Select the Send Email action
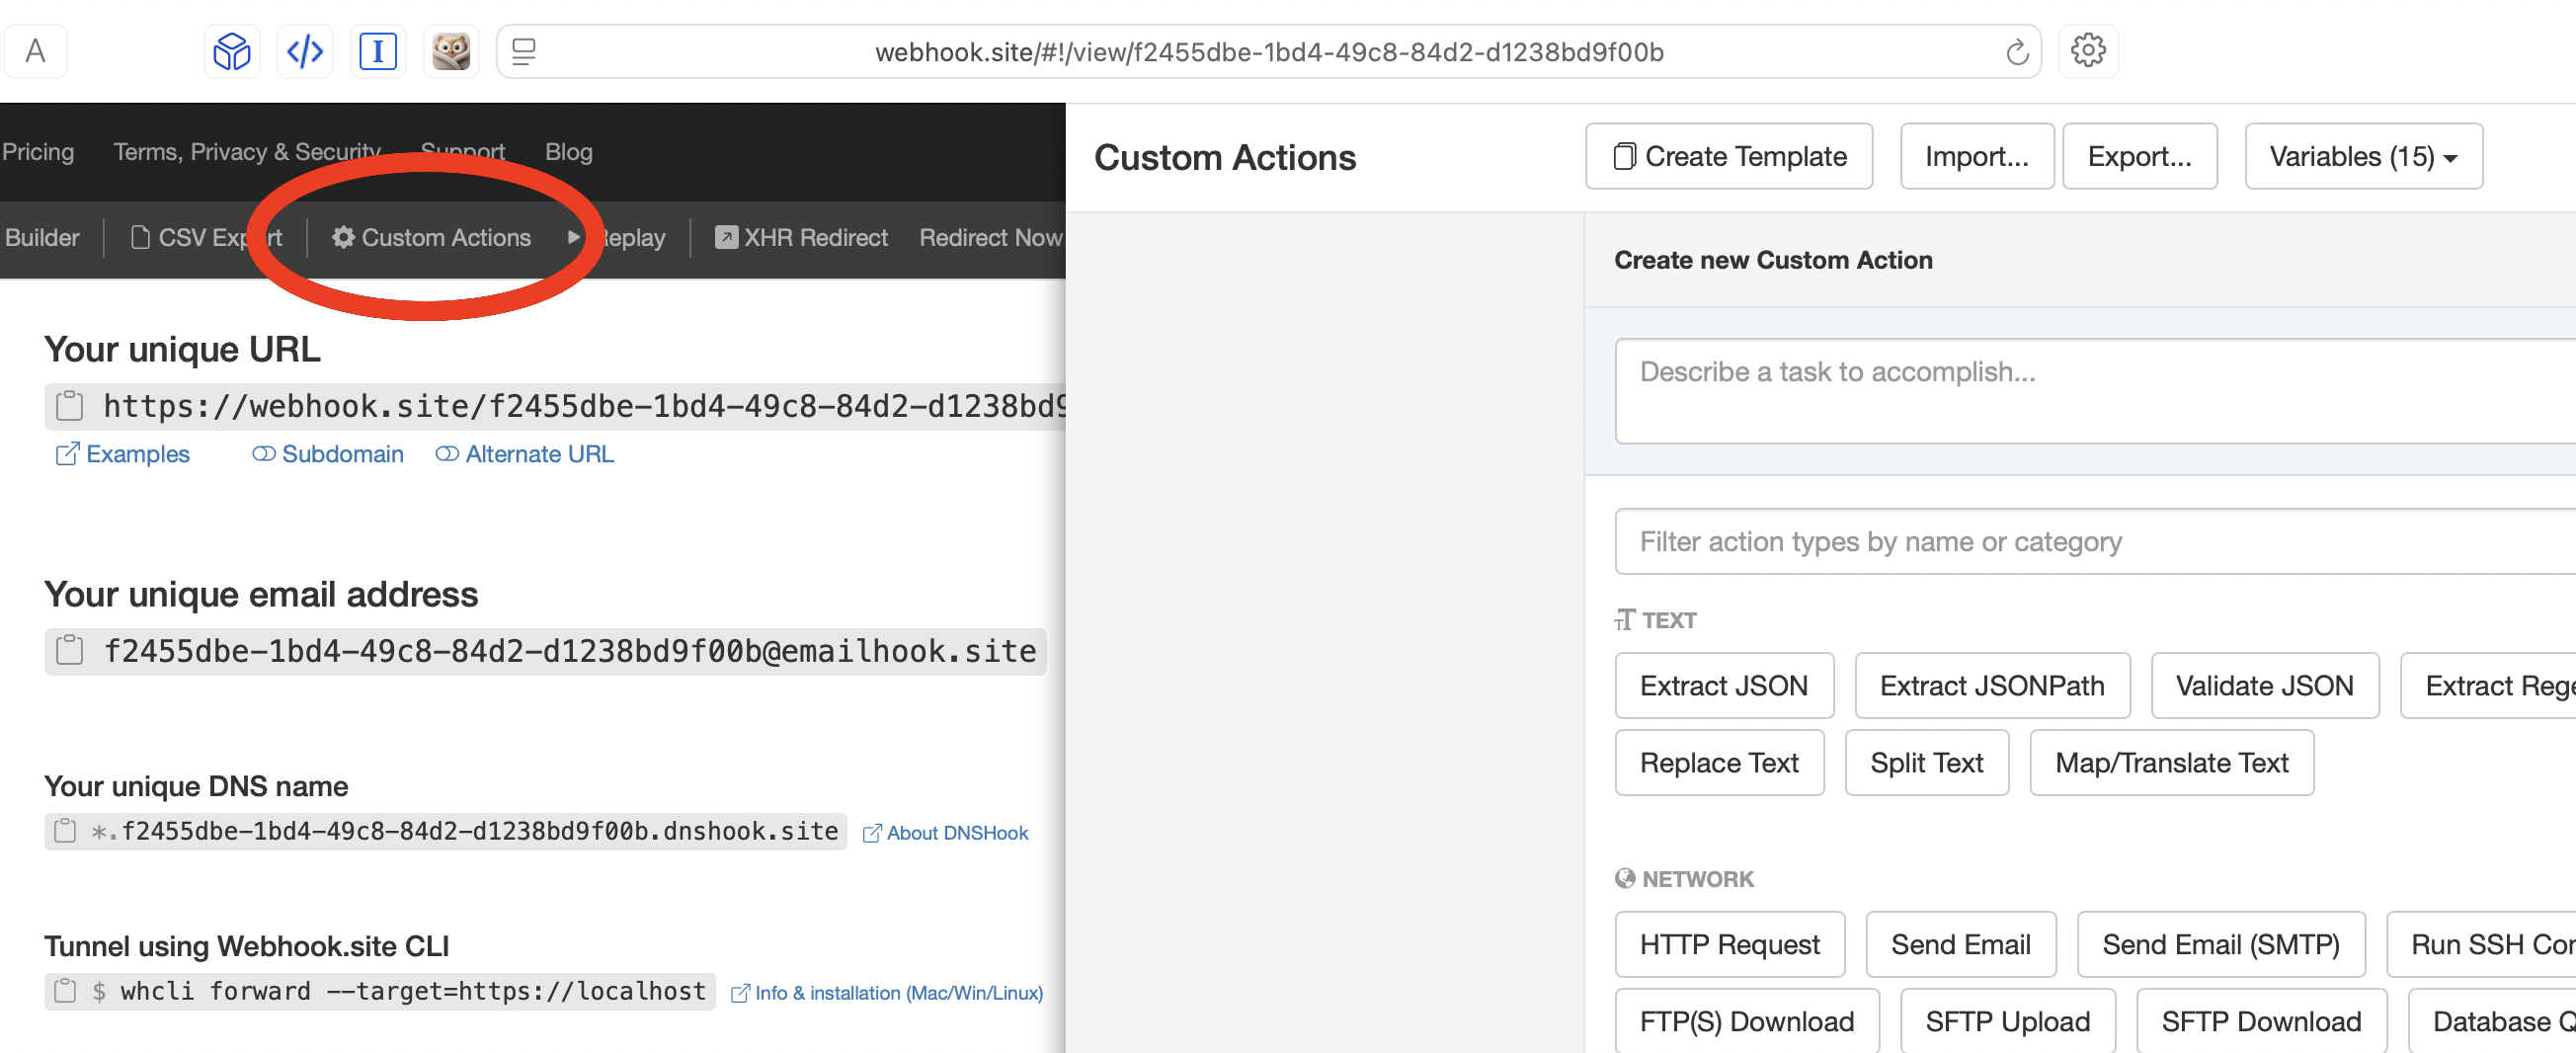 coord(1960,943)
